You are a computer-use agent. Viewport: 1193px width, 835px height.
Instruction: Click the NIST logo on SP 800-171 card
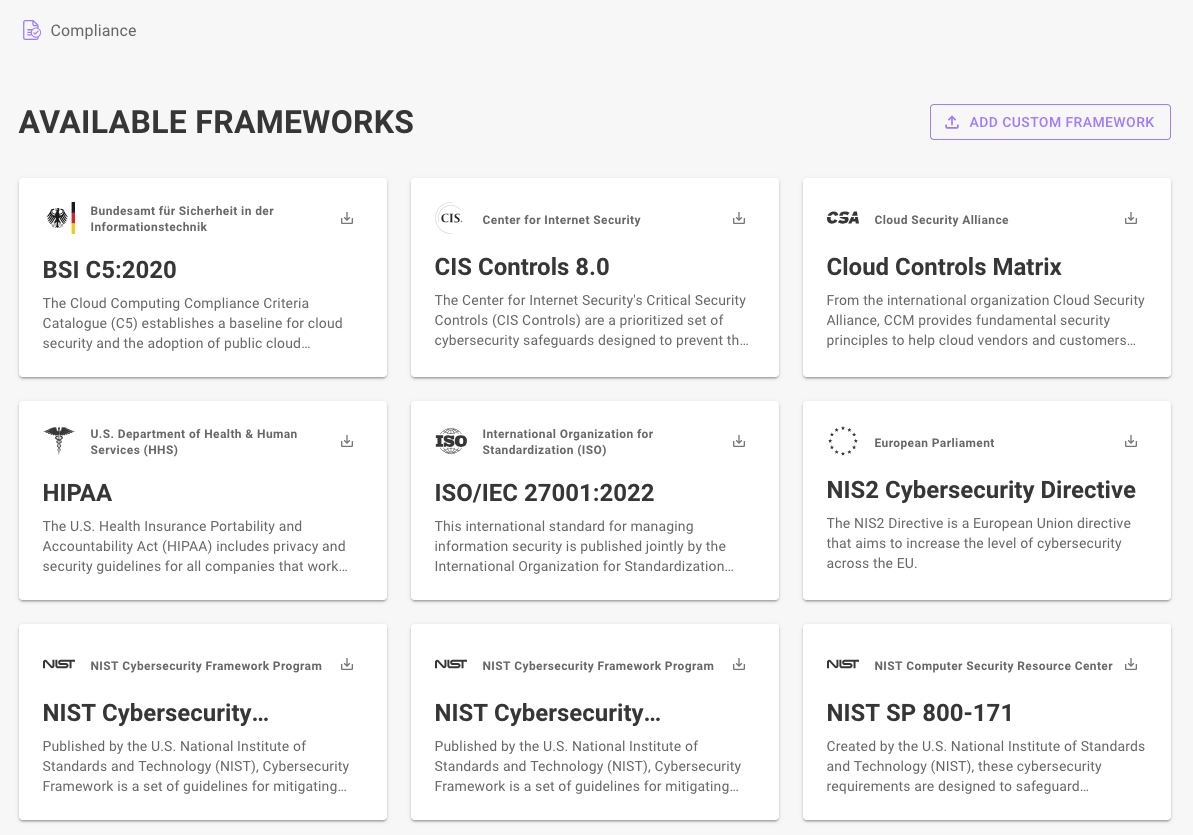842,664
